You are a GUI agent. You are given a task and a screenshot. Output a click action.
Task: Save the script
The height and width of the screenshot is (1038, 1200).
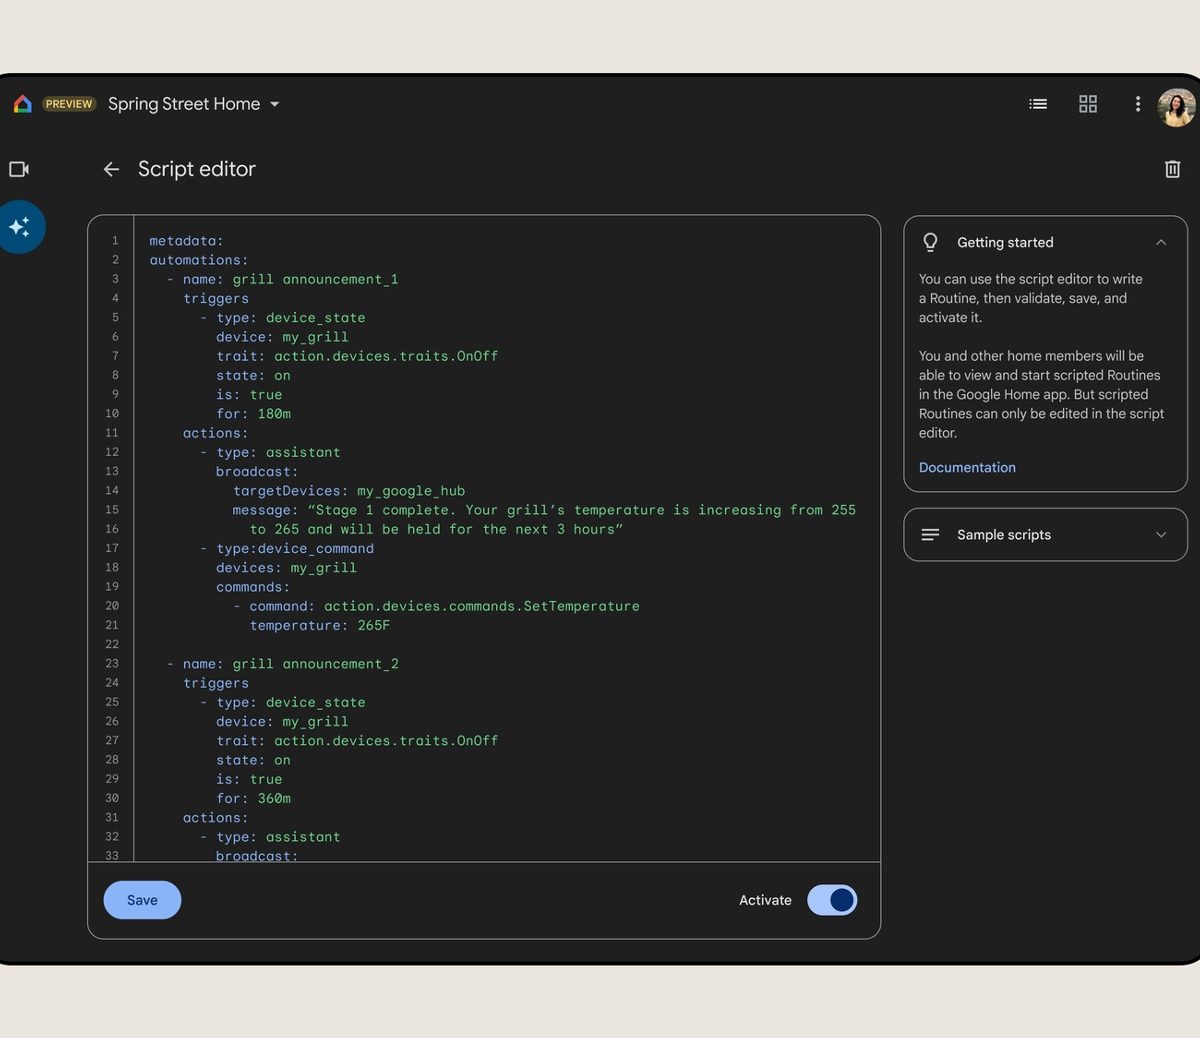[142, 900]
